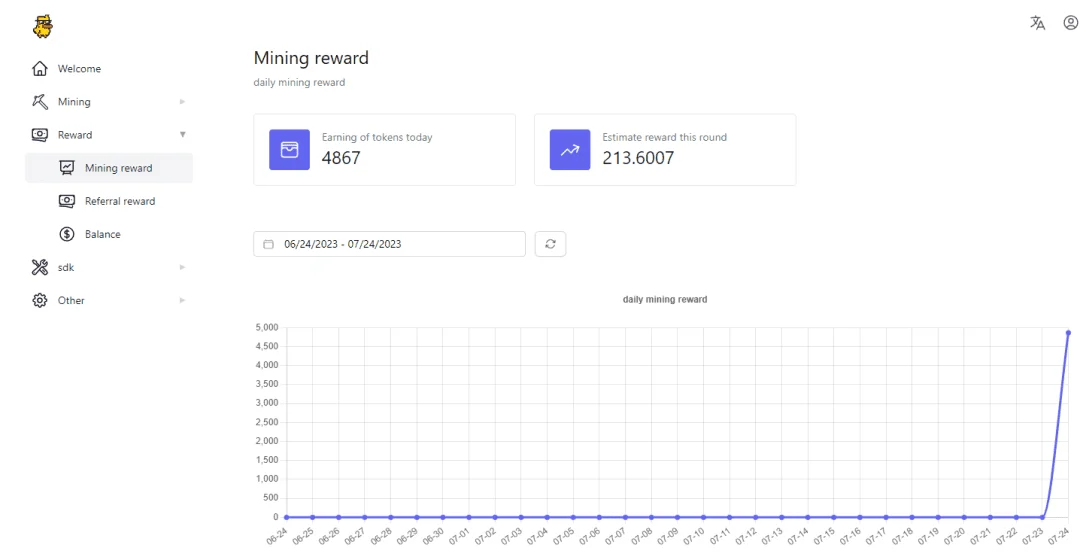This screenshot has height=560, width=1080.
Task: Click the 07-24 data point on chart
Action: tap(1068, 333)
